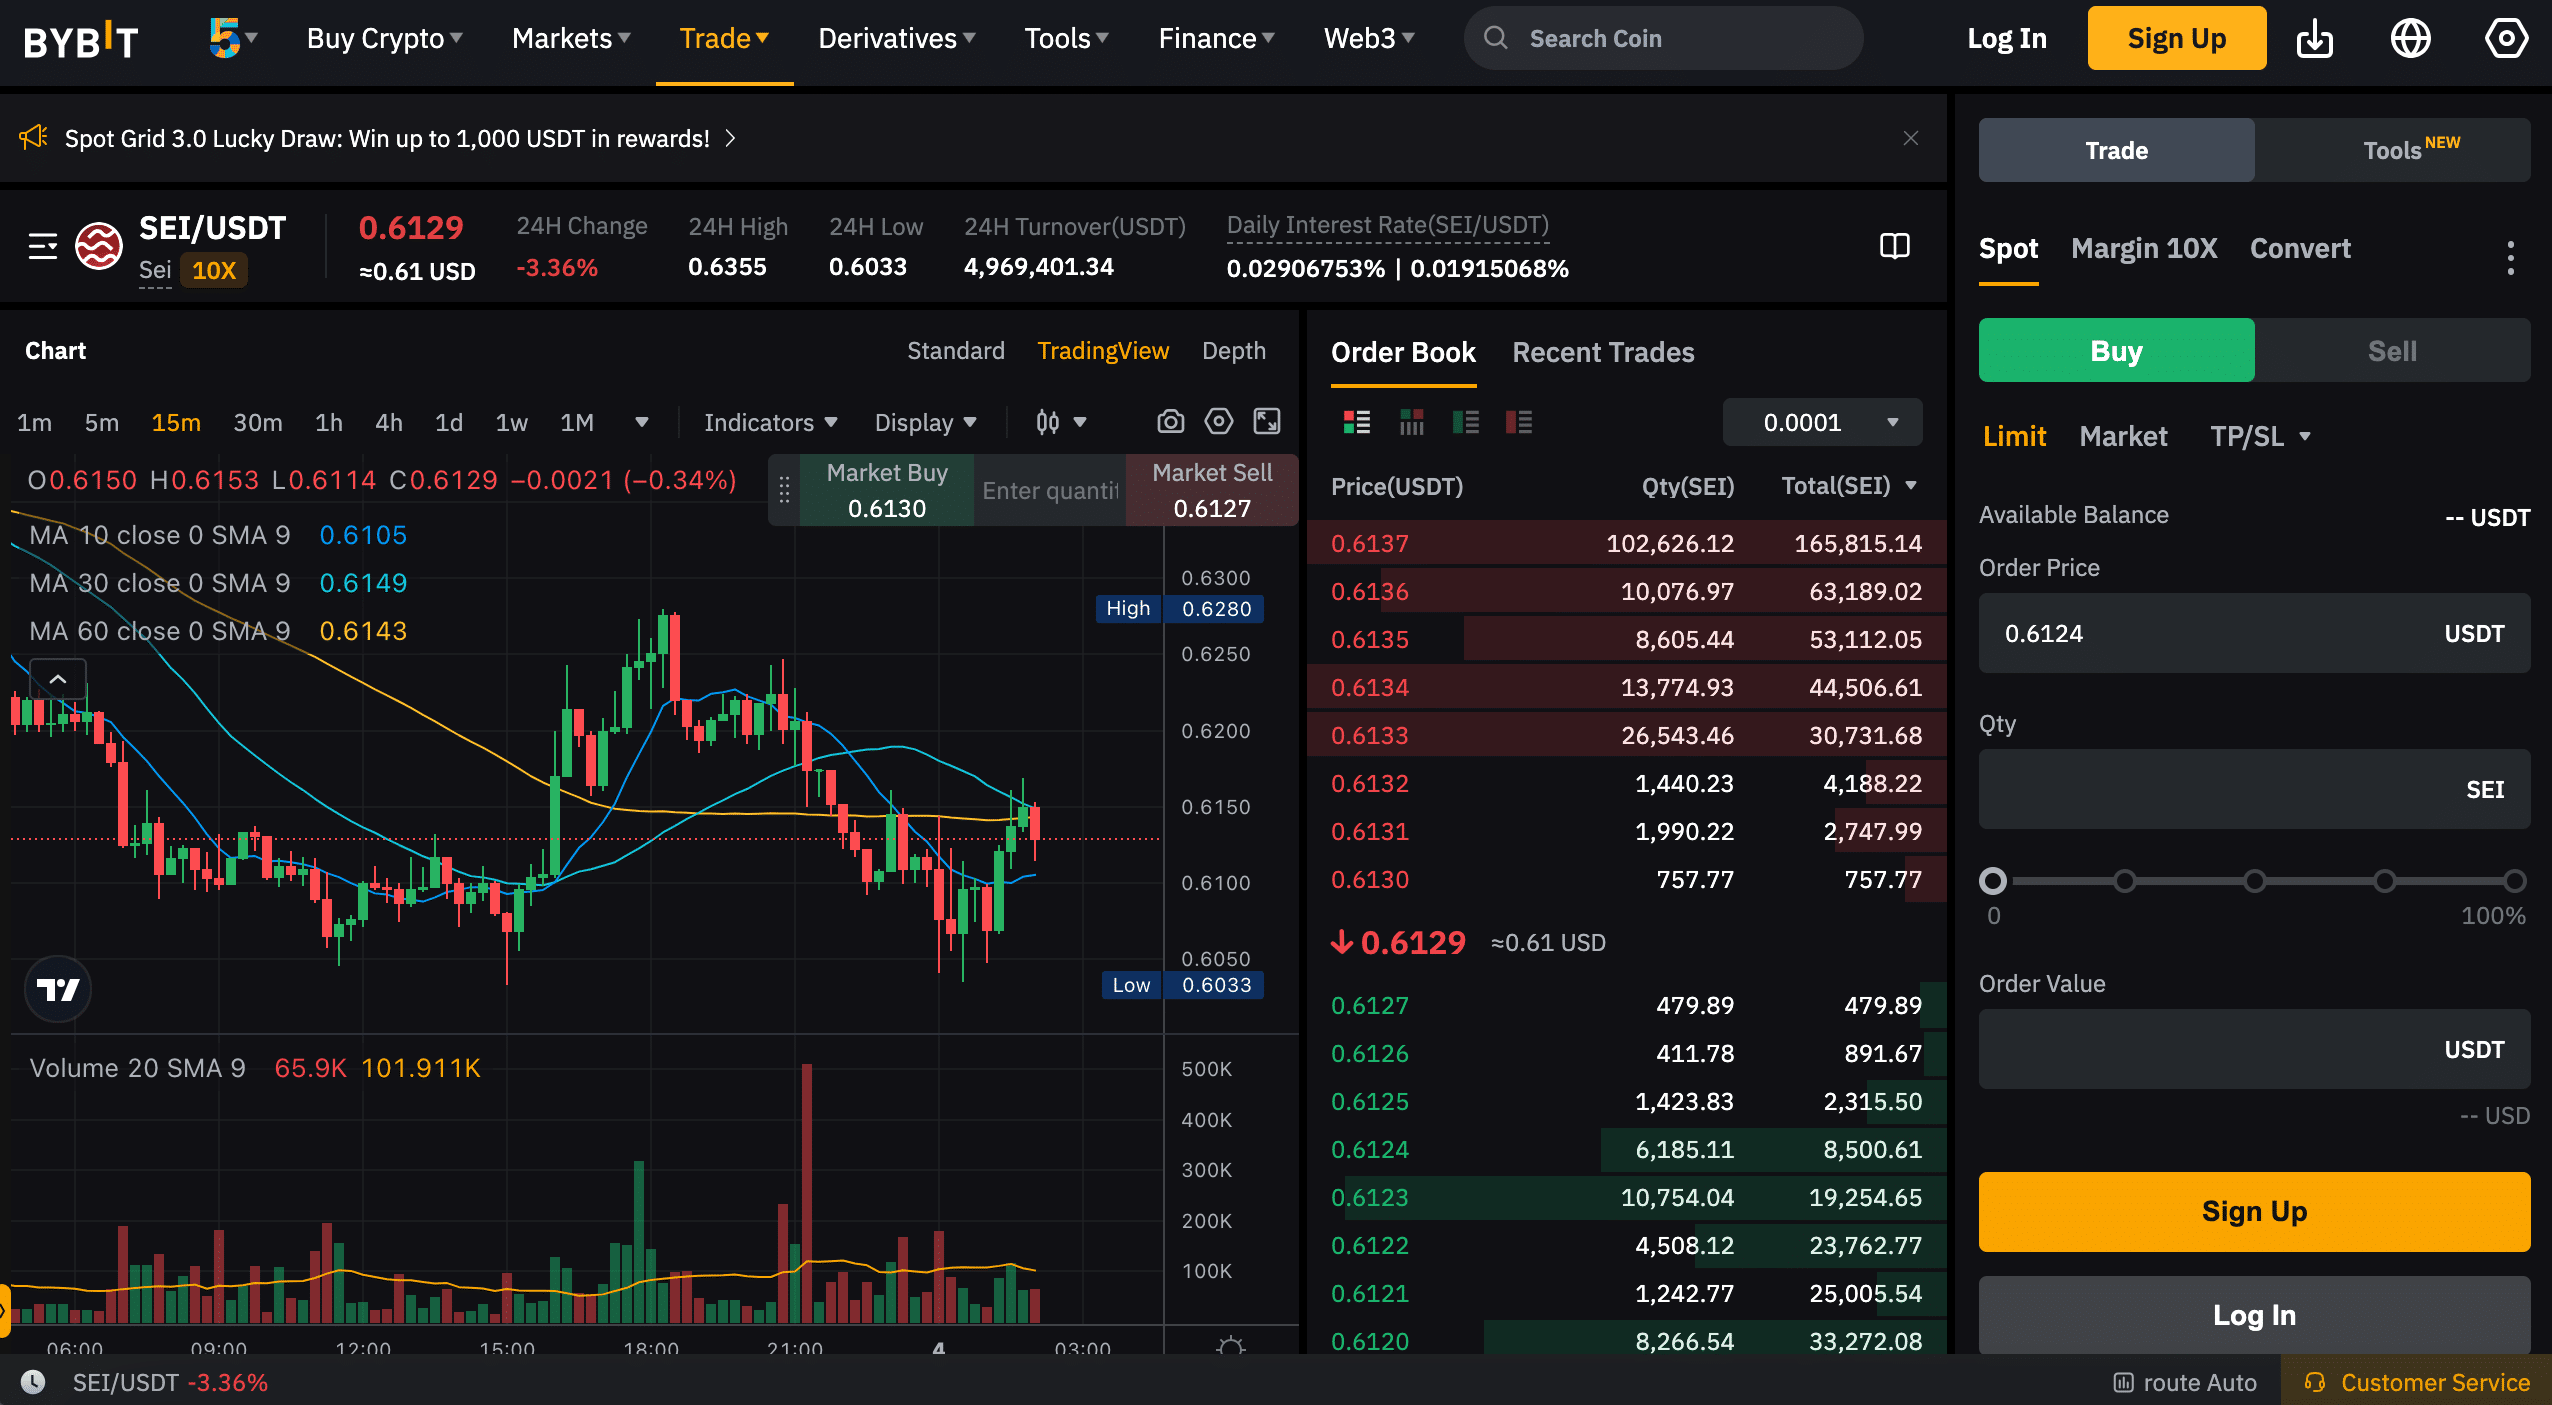Click the announcement megaphone icon
Image resolution: width=2552 pixels, height=1405 pixels.
(34, 138)
